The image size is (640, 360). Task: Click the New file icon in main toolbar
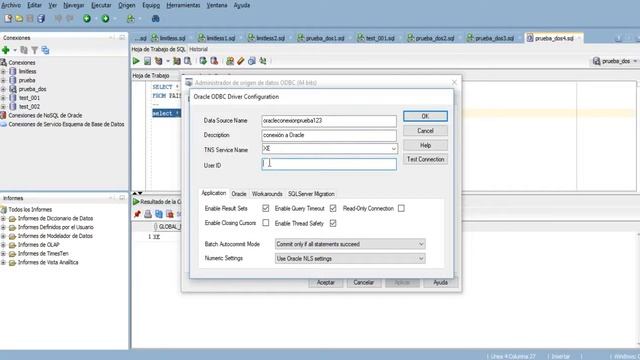coord(8,18)
